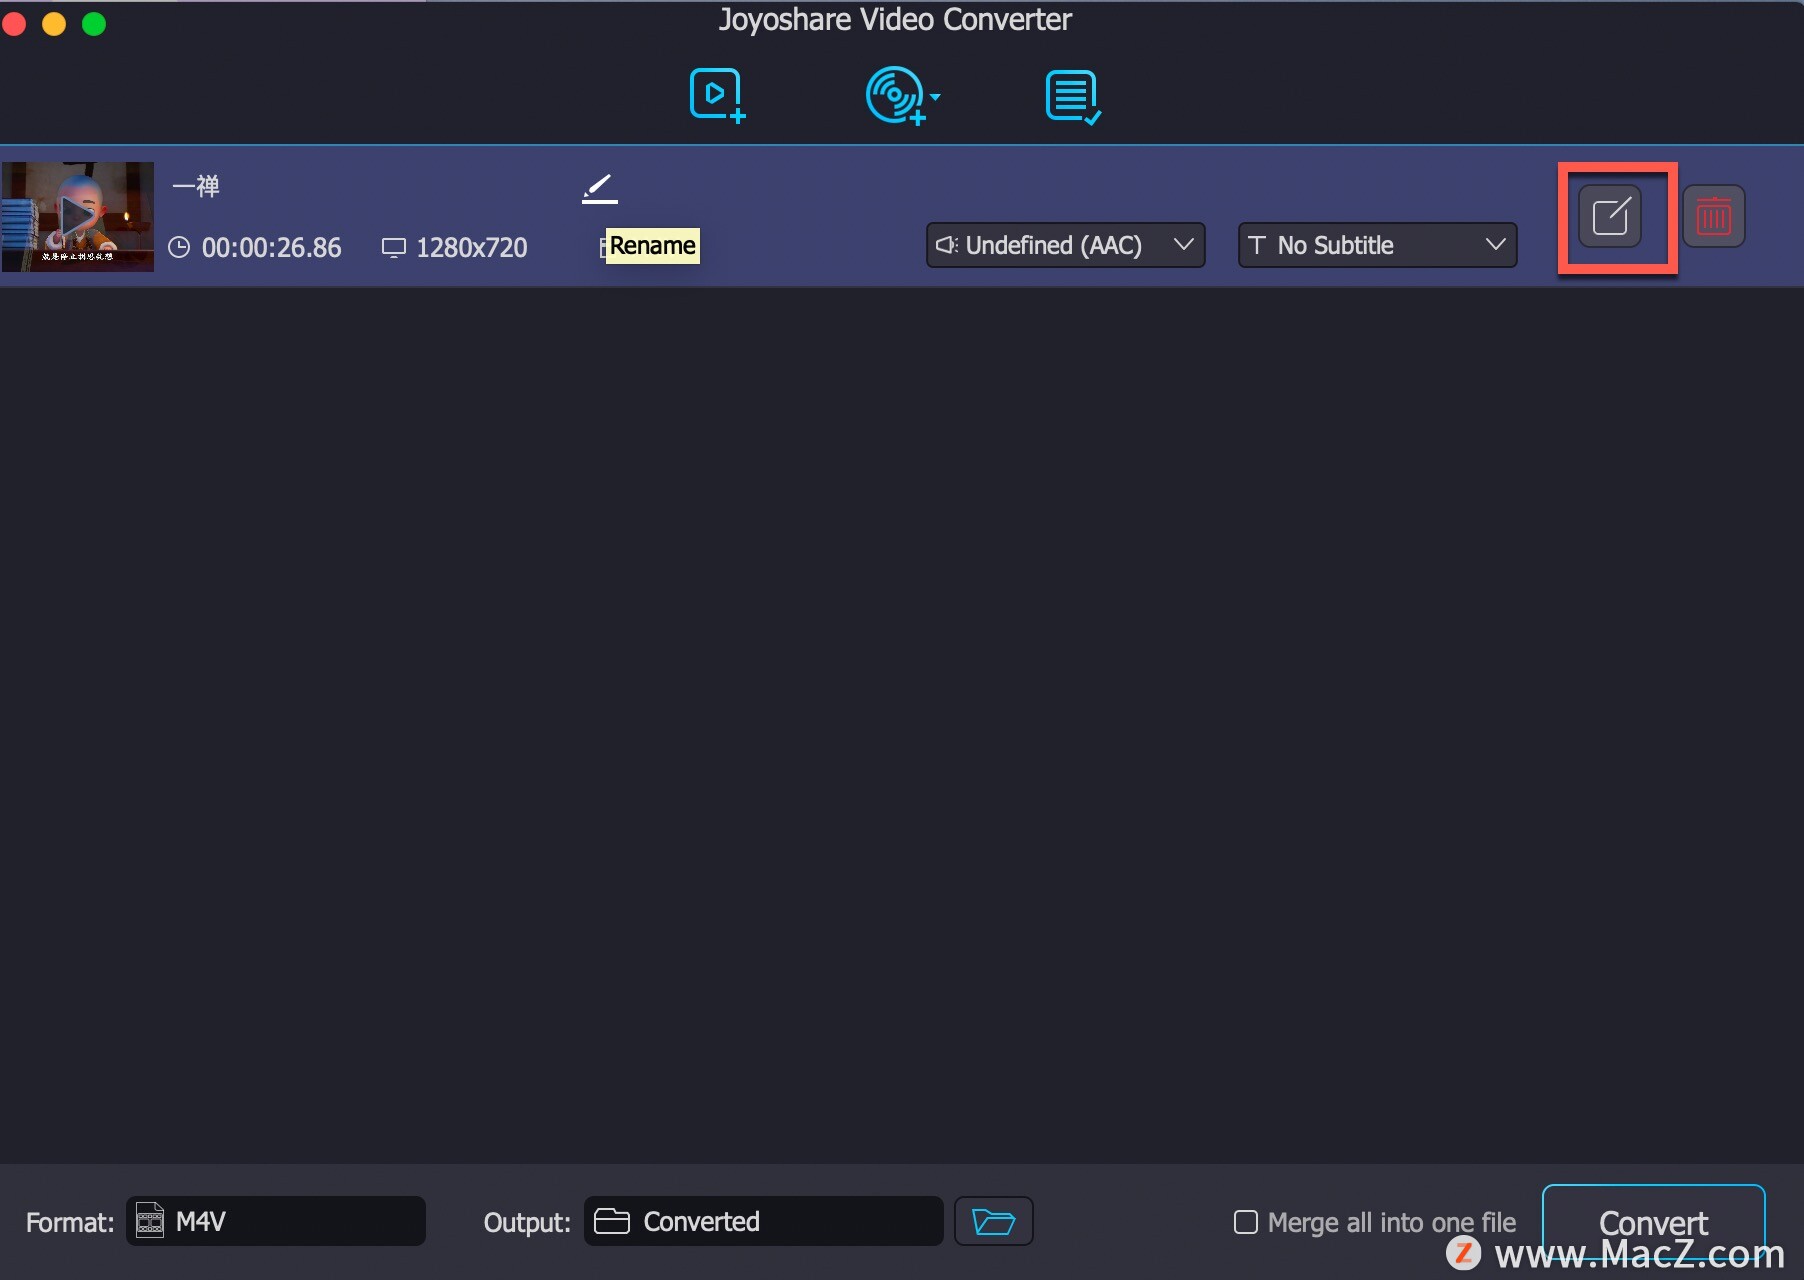Click the Convert button
This screenshot has width=1804, height=1280.
click(x=1653, y=1222)
